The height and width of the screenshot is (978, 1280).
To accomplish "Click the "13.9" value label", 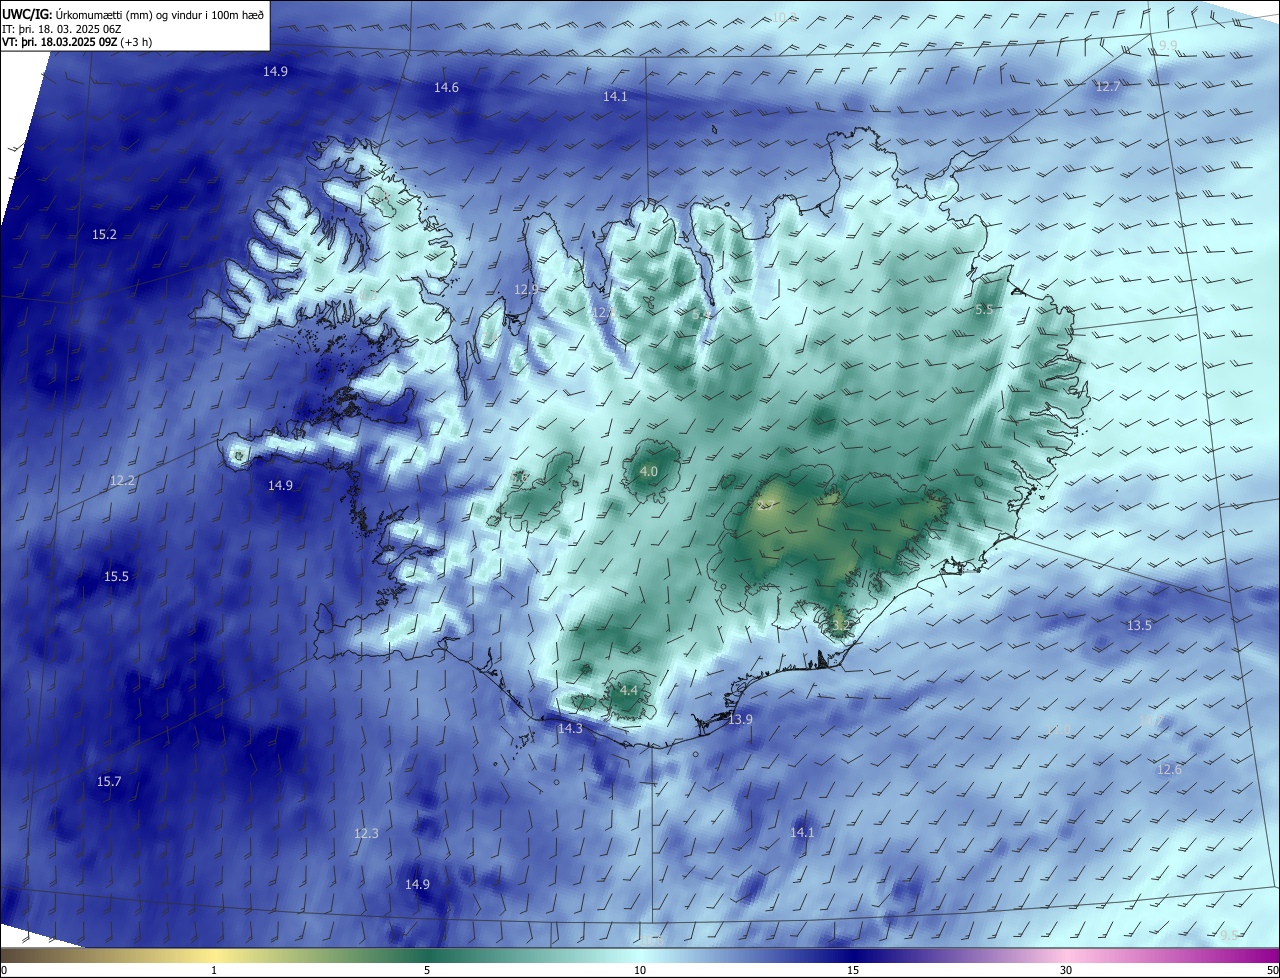I will 740,720.
